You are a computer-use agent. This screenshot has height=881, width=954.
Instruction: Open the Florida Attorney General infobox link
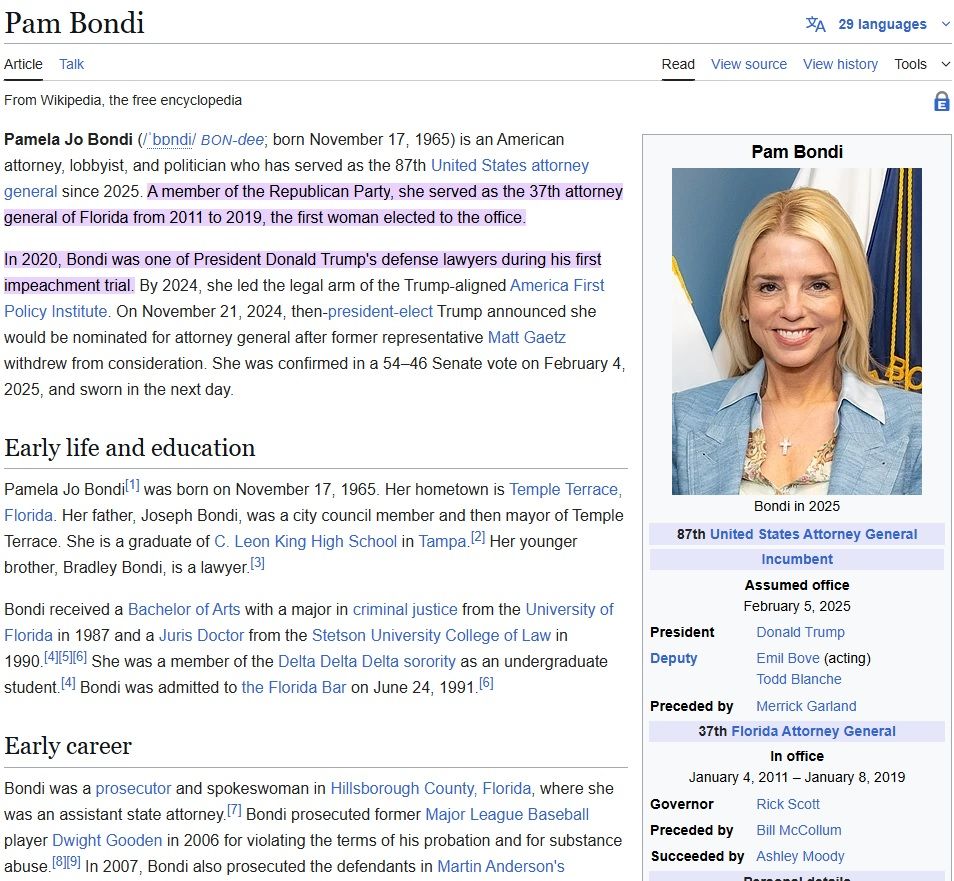813,731
